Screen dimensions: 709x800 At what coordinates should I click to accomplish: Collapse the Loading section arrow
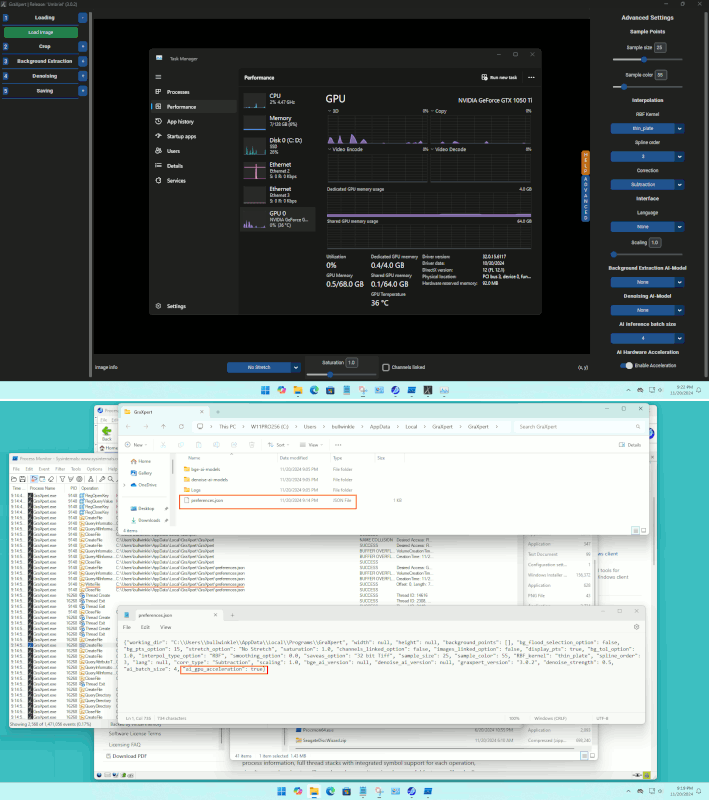[83, 18]
